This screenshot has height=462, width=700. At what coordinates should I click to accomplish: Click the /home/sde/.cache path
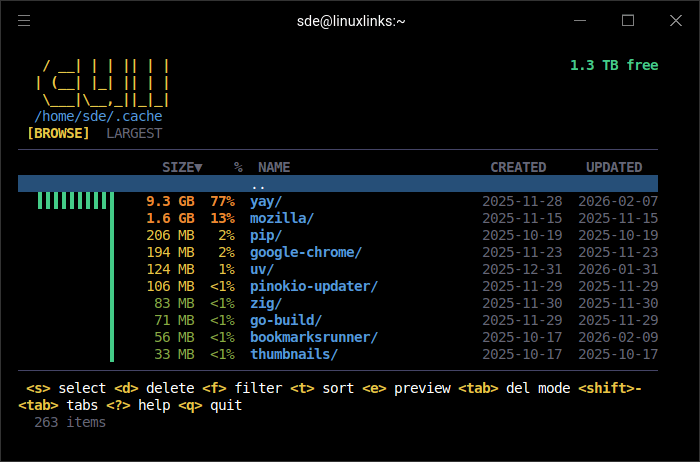click(98, 117)
